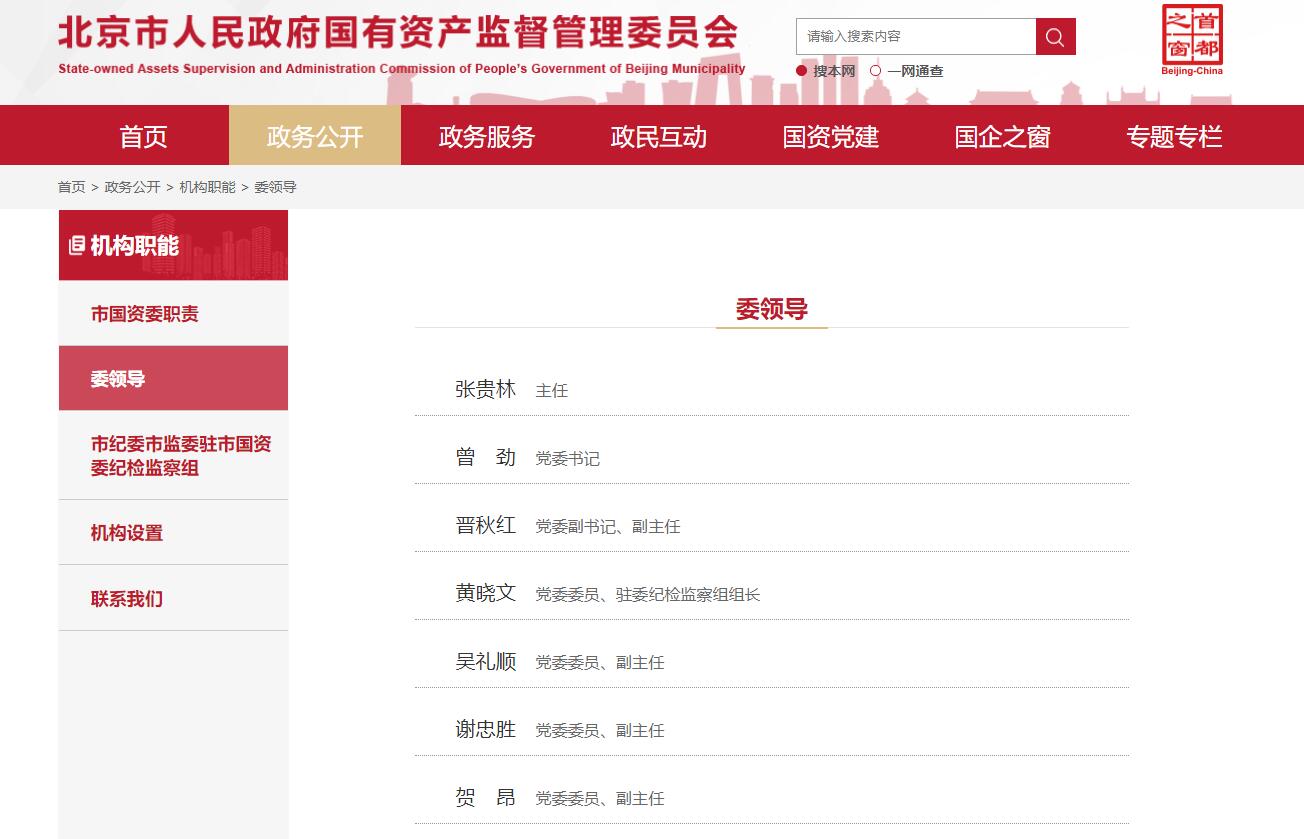Image resolution: width=1304 pixels, height=839 pixels.
Task: Click the 党委委员、驻委纪检监察组组长 title text
Action: [x=648, y=595]
